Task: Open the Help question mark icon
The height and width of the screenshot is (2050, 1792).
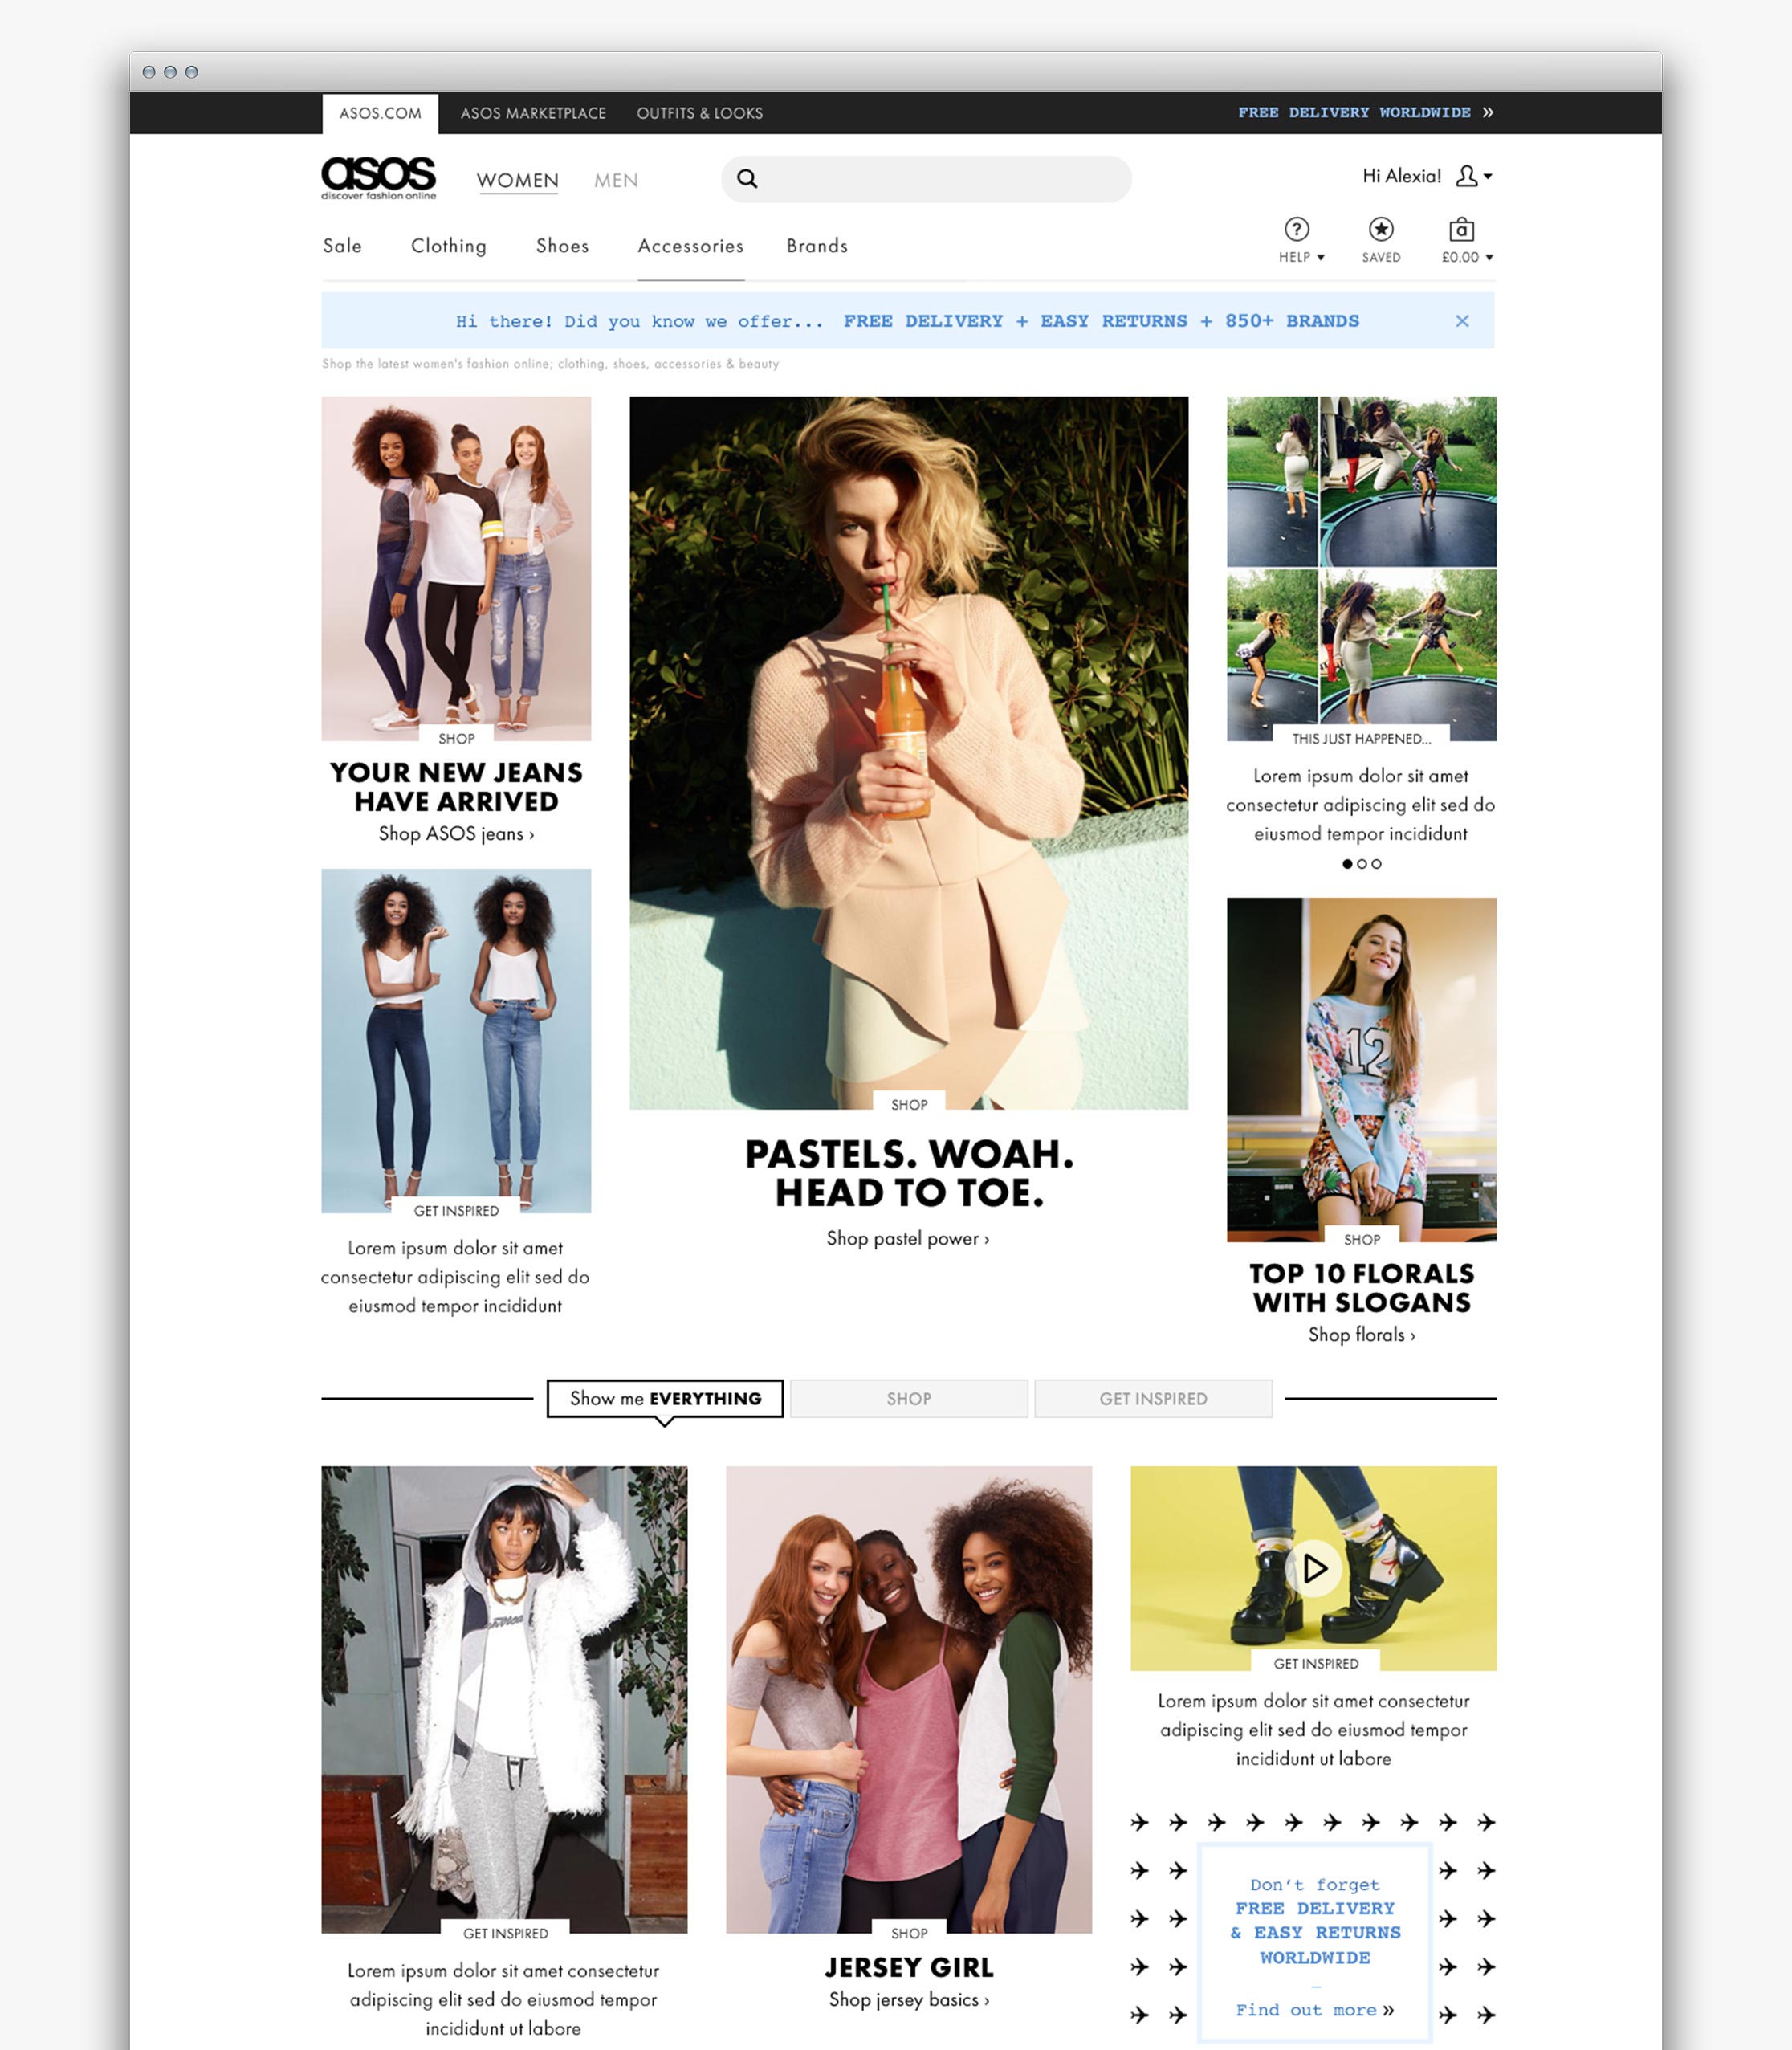Action: [x=1297, y=229]
